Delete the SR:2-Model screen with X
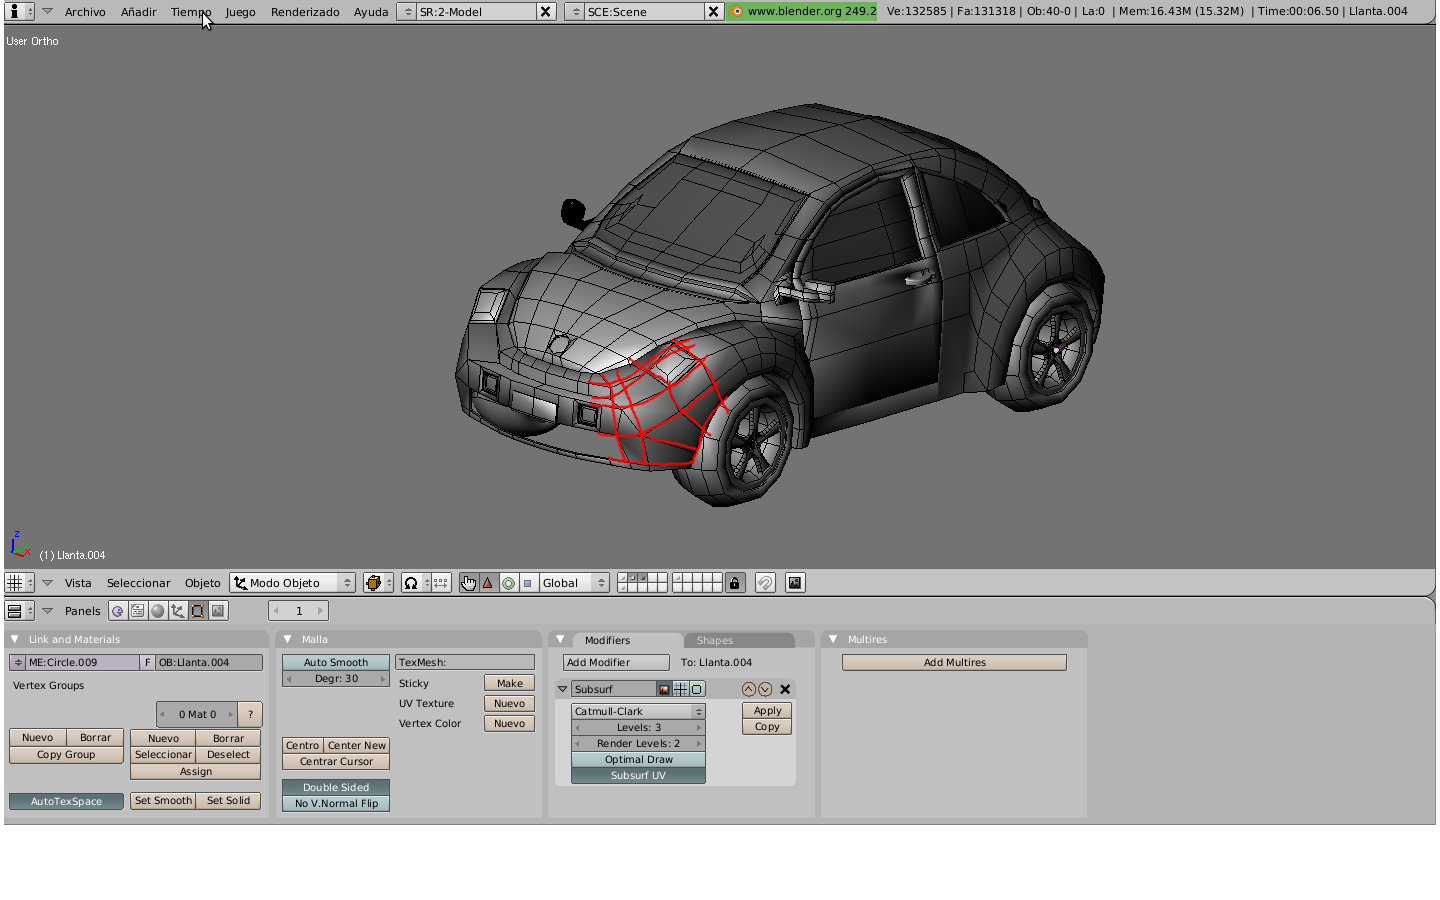Viewport: 1440px width, 900px height. (545, 12)
